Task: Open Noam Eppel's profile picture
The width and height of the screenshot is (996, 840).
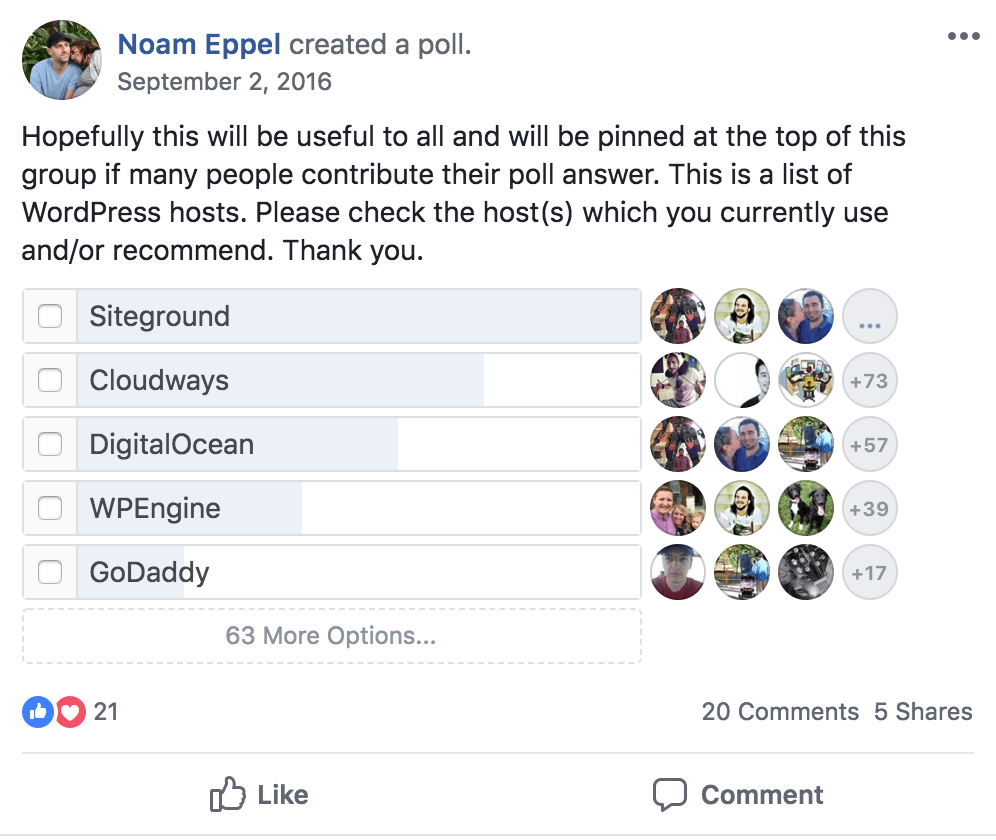Action: tap(62, 60)
